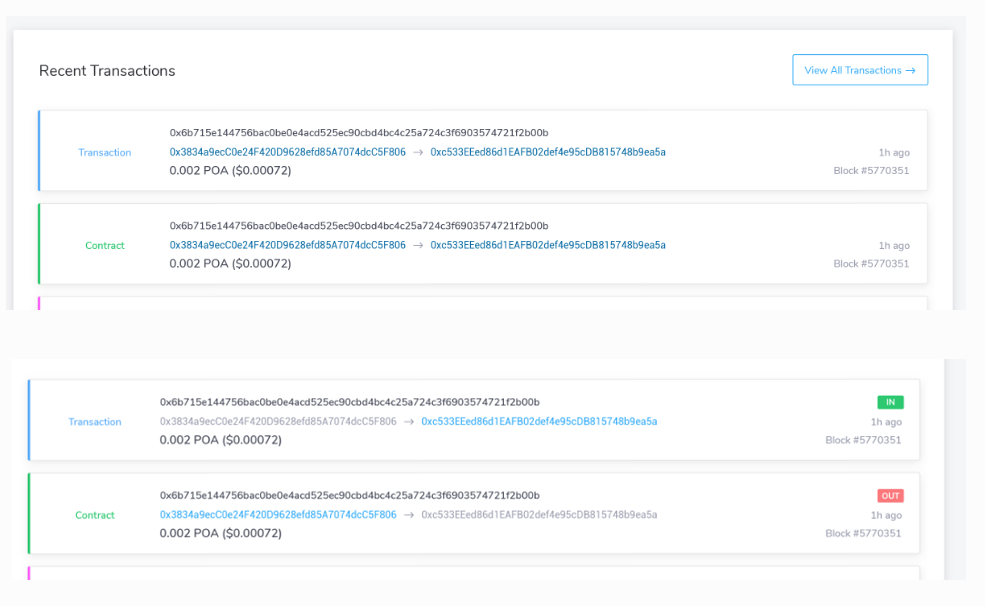The height and width of the screenshot is (606, 985).
Task: Click the sender address link in lower Contract card
Action: tap(277, 515)
